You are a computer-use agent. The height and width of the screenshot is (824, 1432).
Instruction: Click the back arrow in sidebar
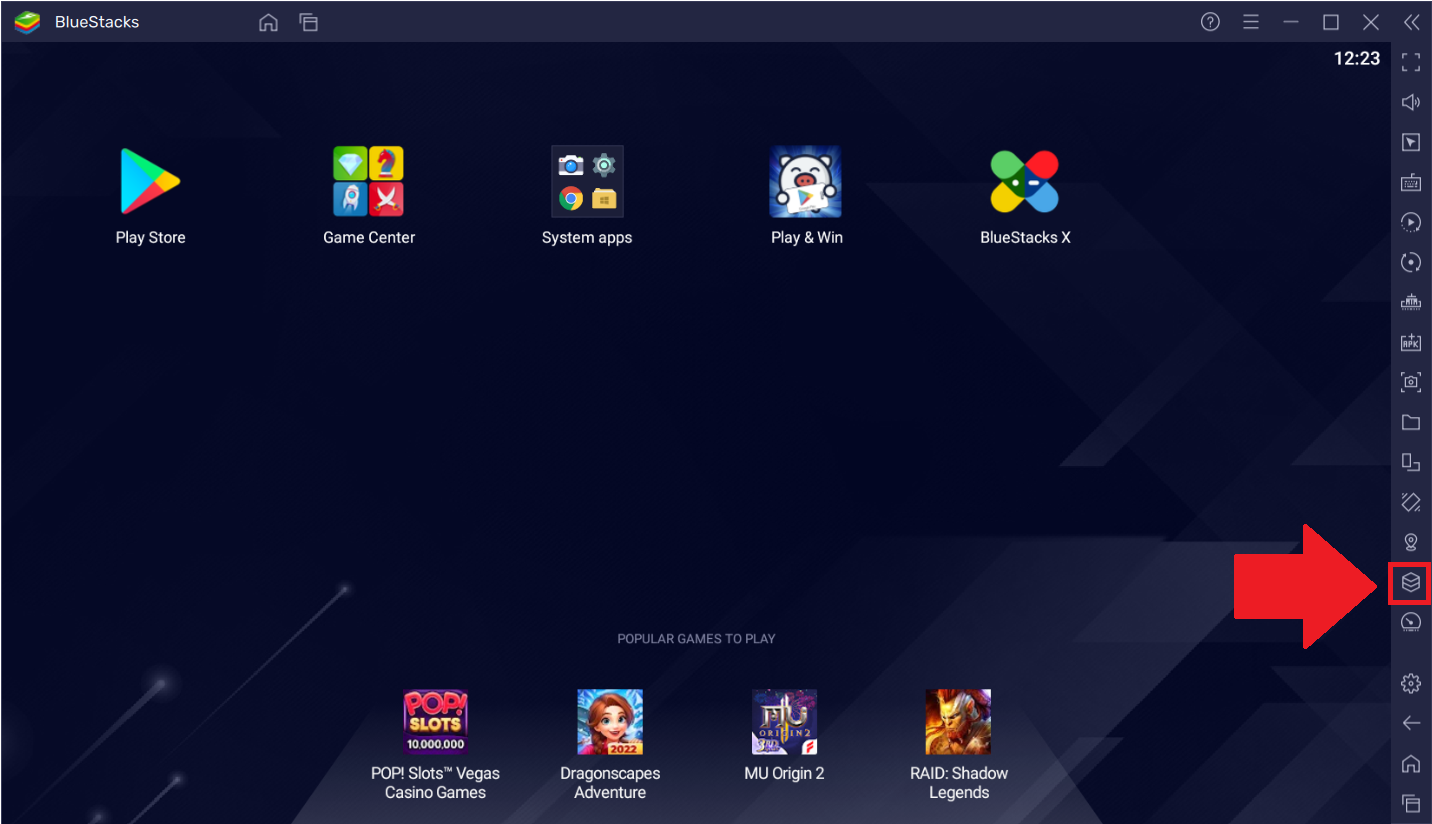point(1411,723)
